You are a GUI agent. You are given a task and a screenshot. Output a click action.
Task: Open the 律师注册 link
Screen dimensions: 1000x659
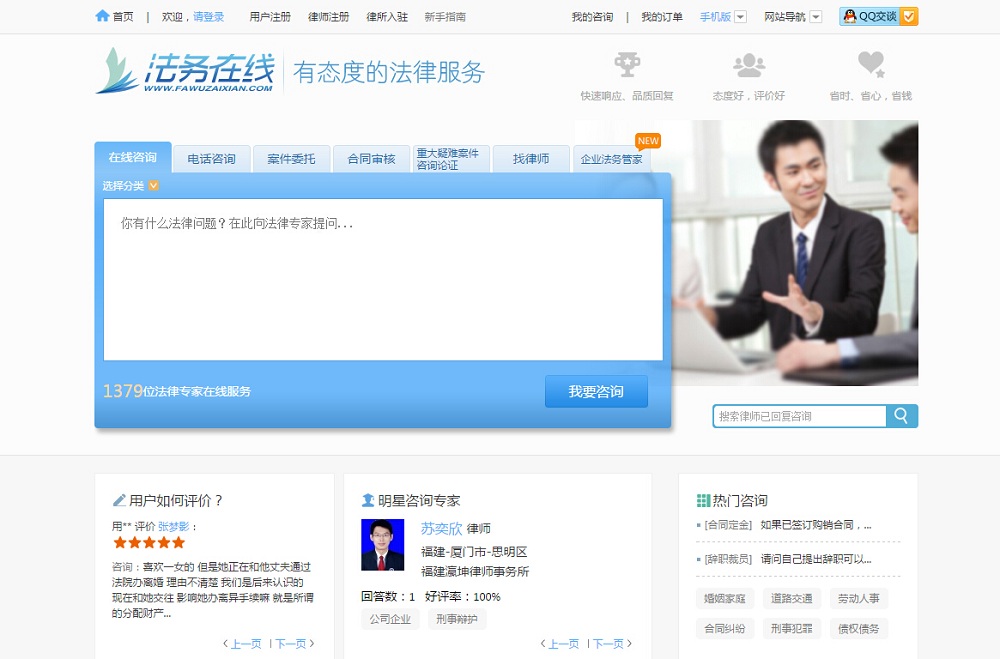point(328,17)
